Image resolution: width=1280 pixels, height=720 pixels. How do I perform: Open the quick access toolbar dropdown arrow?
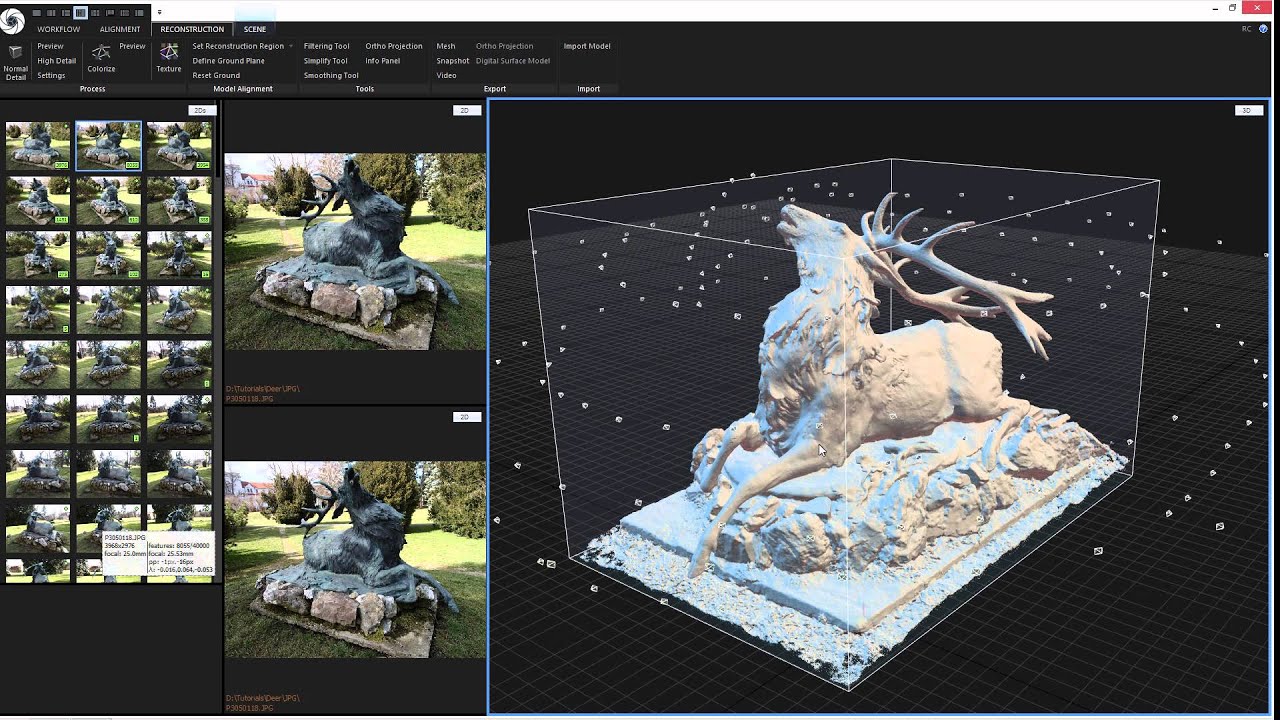(159, 13)
